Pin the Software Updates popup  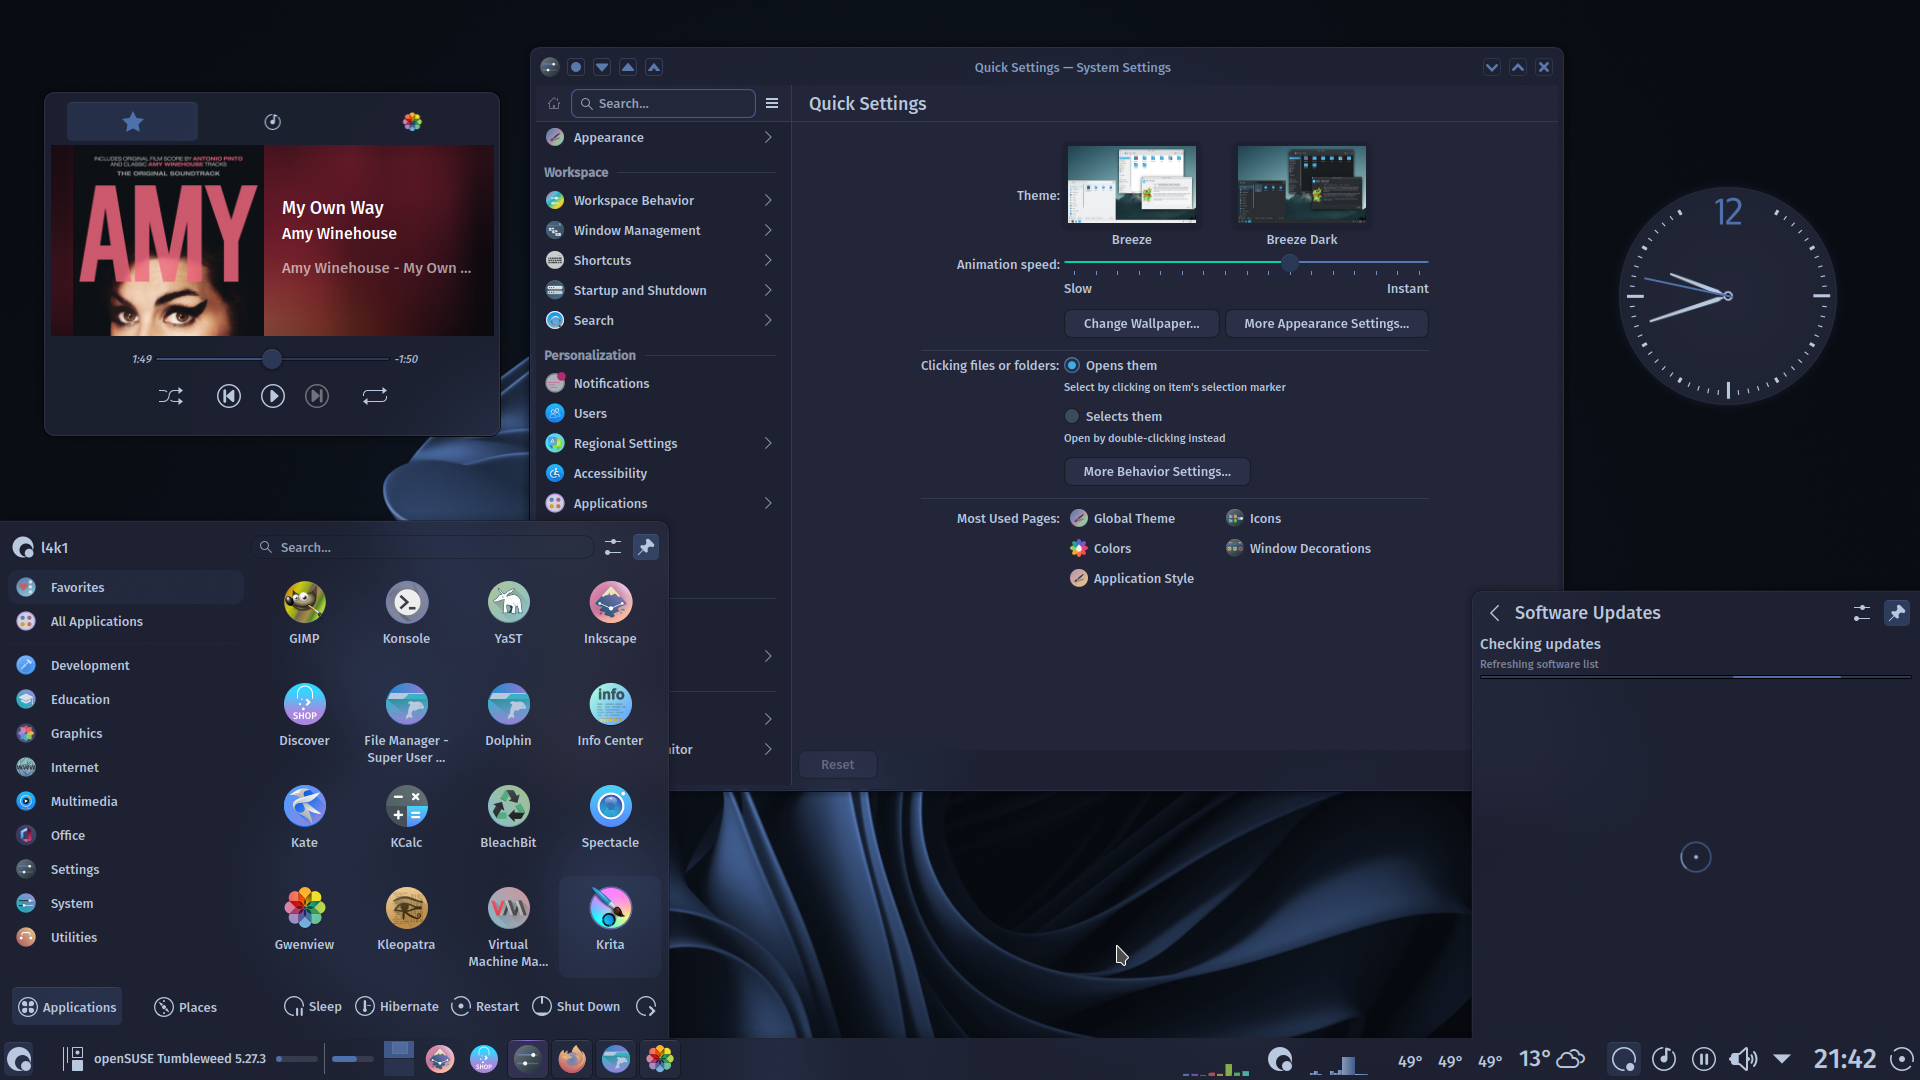[x=1897, y=613]
